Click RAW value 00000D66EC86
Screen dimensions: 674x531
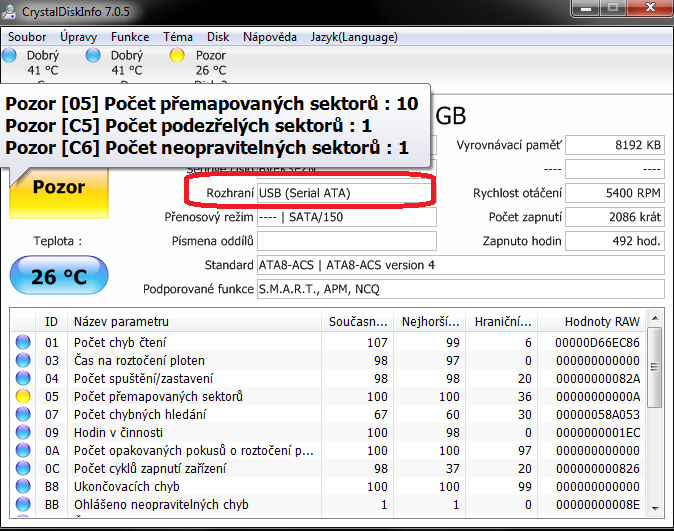pyautogui.click(x=597, y=343)
